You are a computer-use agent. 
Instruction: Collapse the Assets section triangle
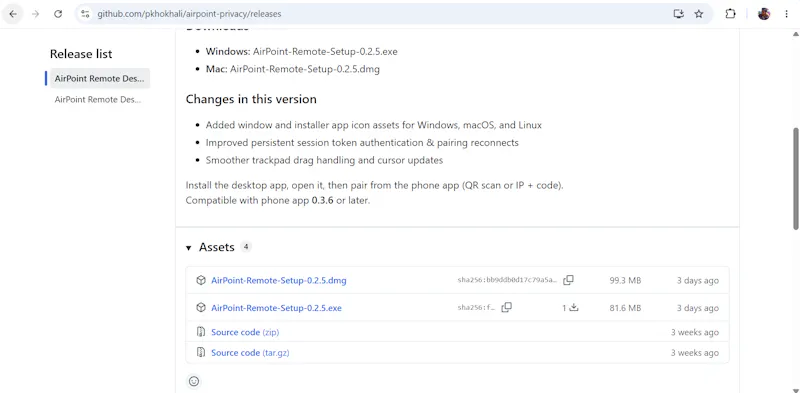pyautogui.click(x=188, y=248)
